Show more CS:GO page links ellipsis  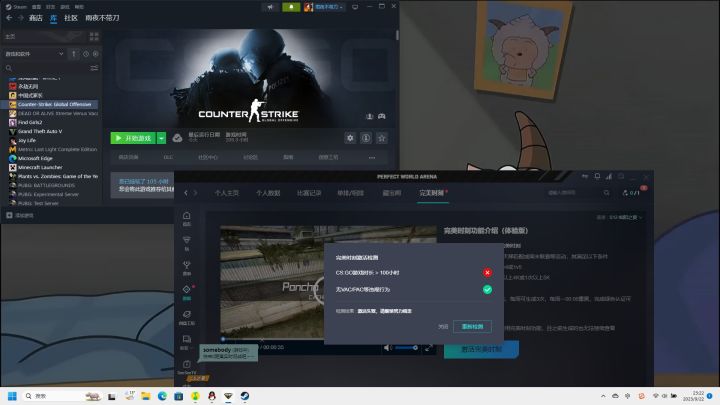pyautogui.click(x=371, y=158)
